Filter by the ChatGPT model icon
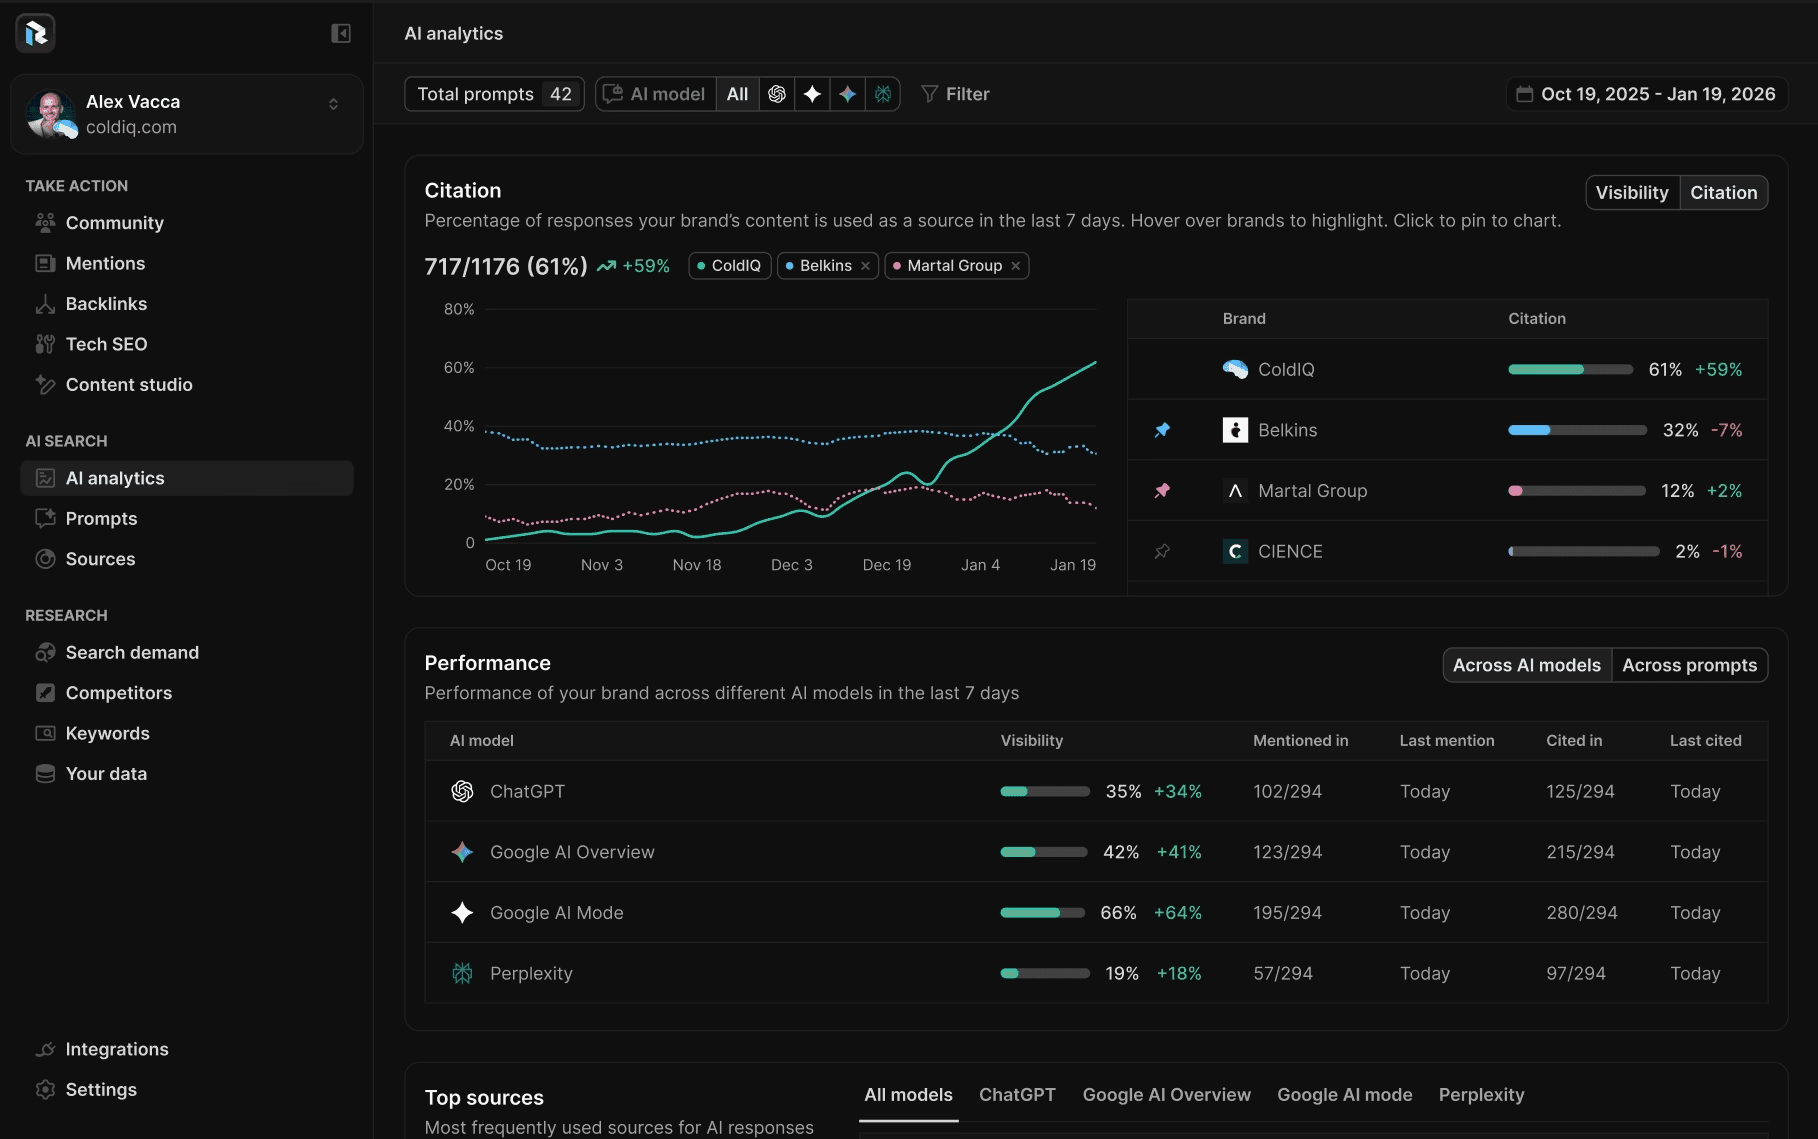 [777, 94]
